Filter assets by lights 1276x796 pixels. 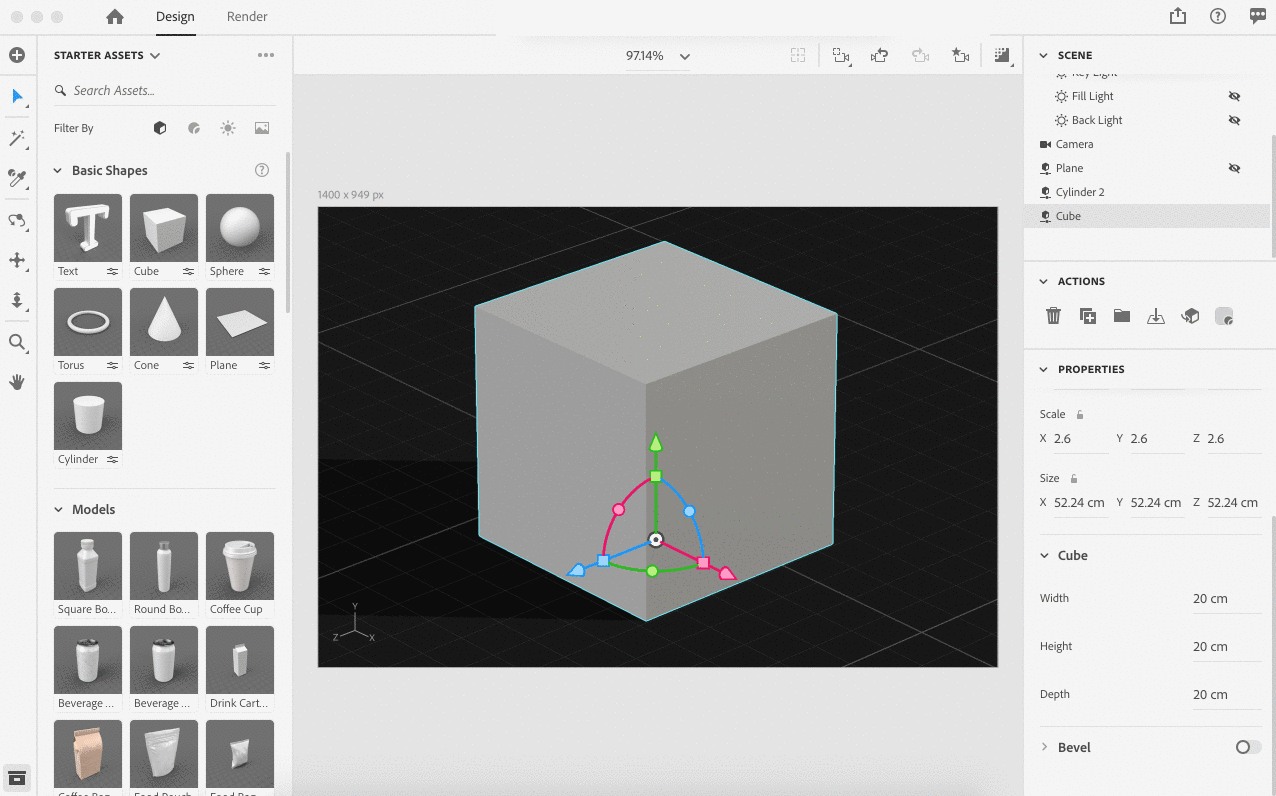pyautogui.click(x=228, y=128)
